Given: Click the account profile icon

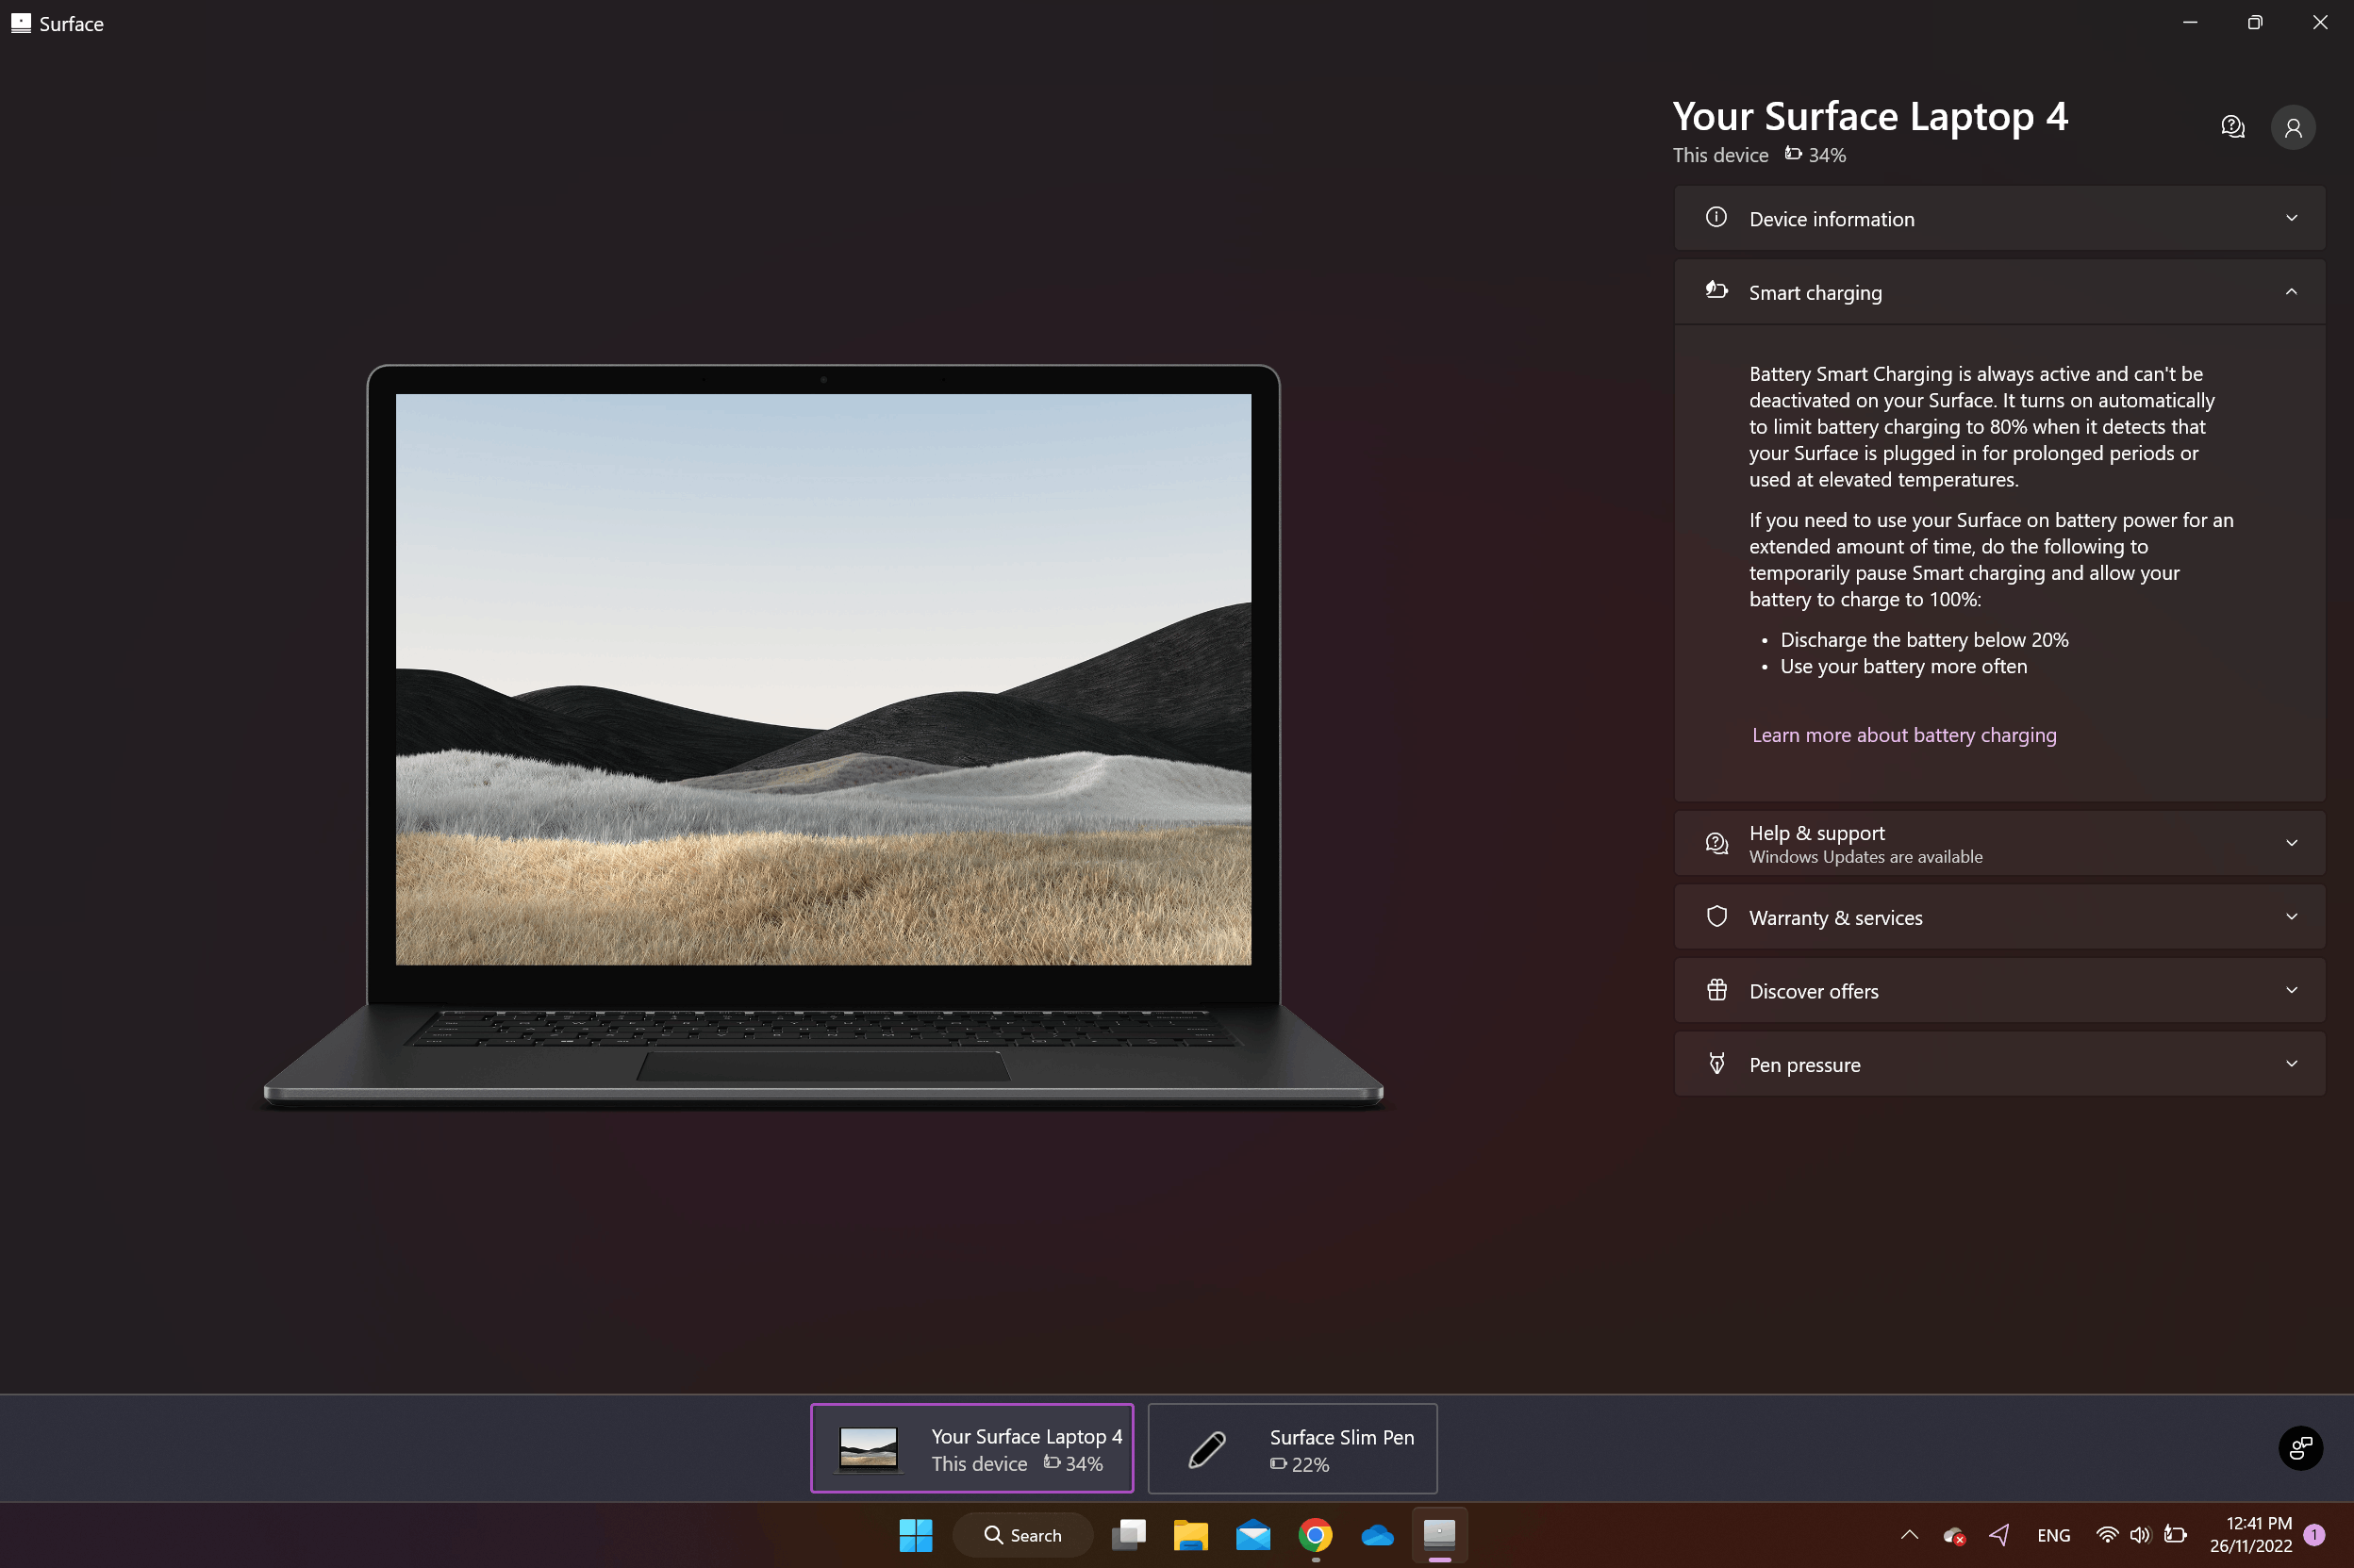Looking at the screenshot, I should pyautogui.click(x=2292, y=128).
